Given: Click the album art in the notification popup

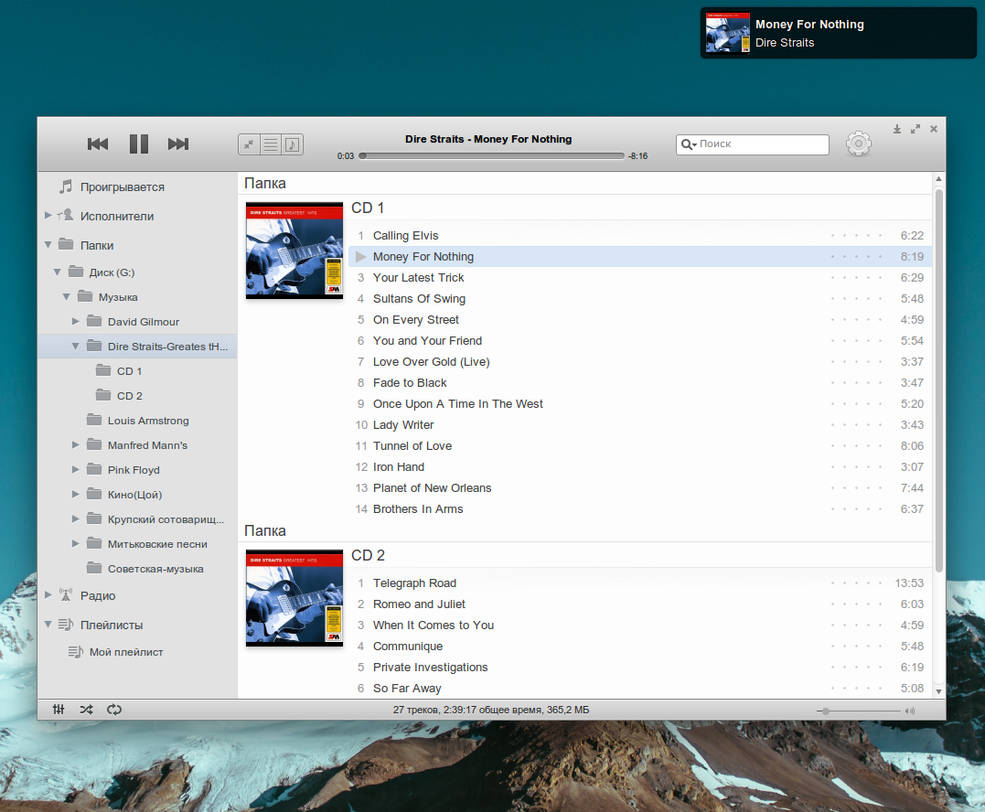Looking at the screenshot, I should (727, 33).
